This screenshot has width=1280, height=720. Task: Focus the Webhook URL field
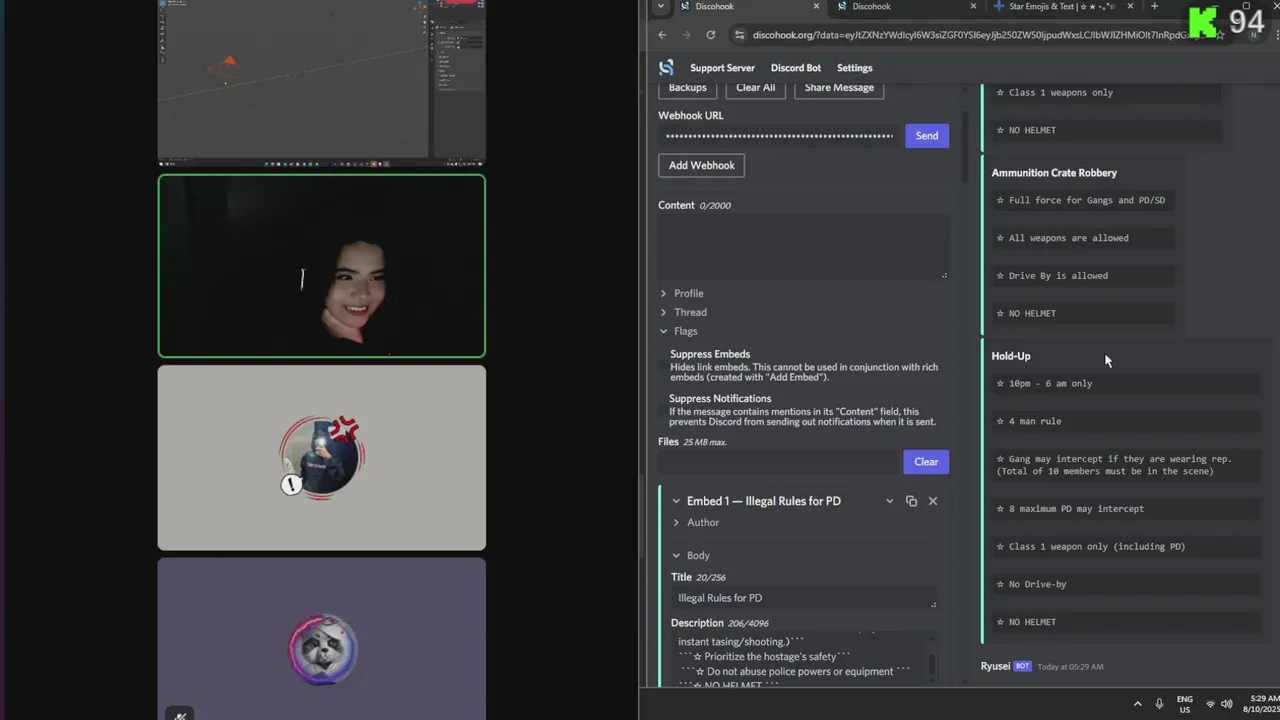point(779,136)
